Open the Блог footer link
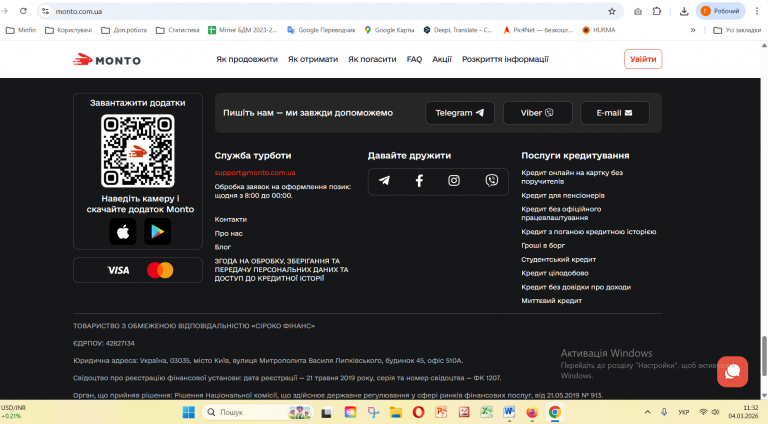The height and width of the screenshot is (424, 768). coord(222,247)
